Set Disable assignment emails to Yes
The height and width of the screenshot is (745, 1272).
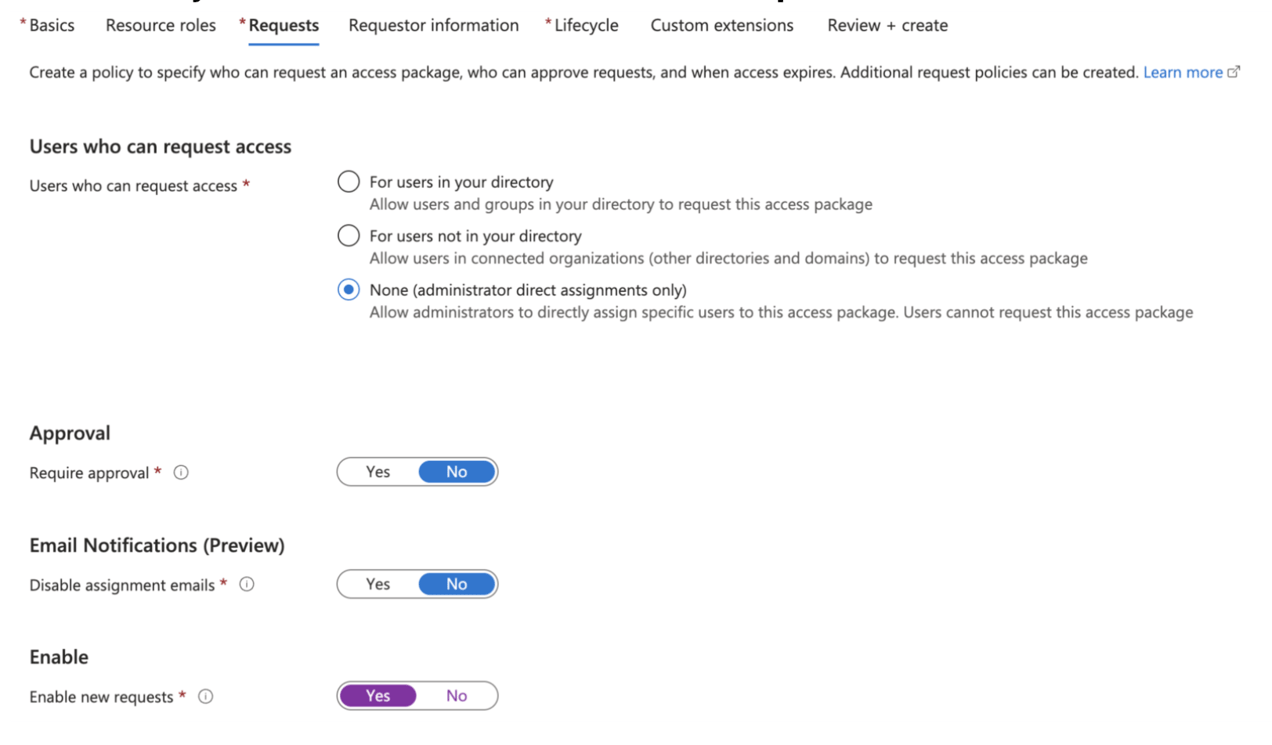point(378,583)
